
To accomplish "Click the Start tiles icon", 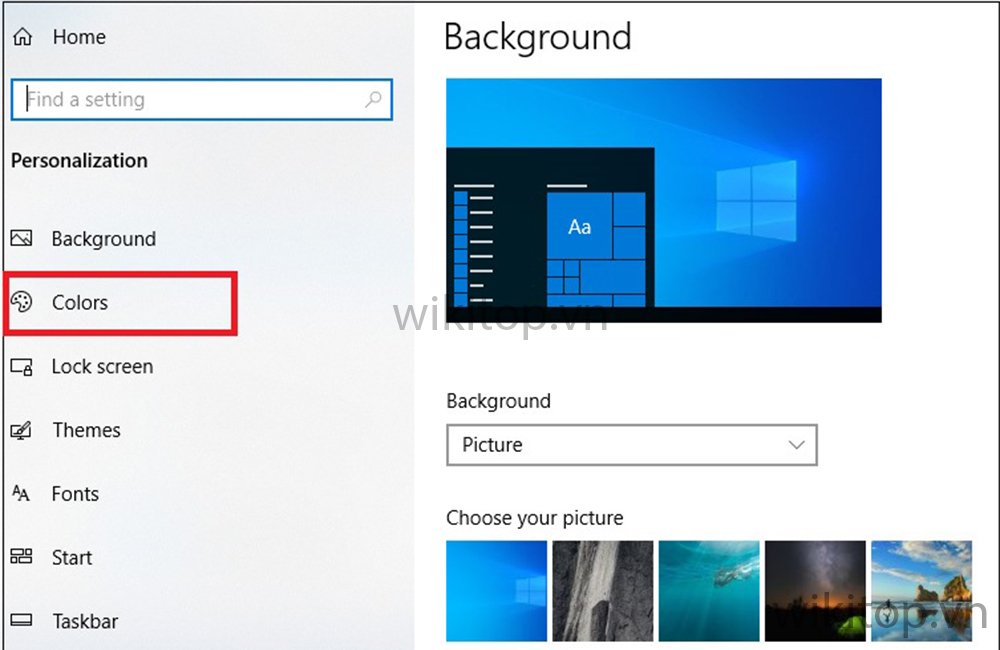I will [x=21, y=556].
